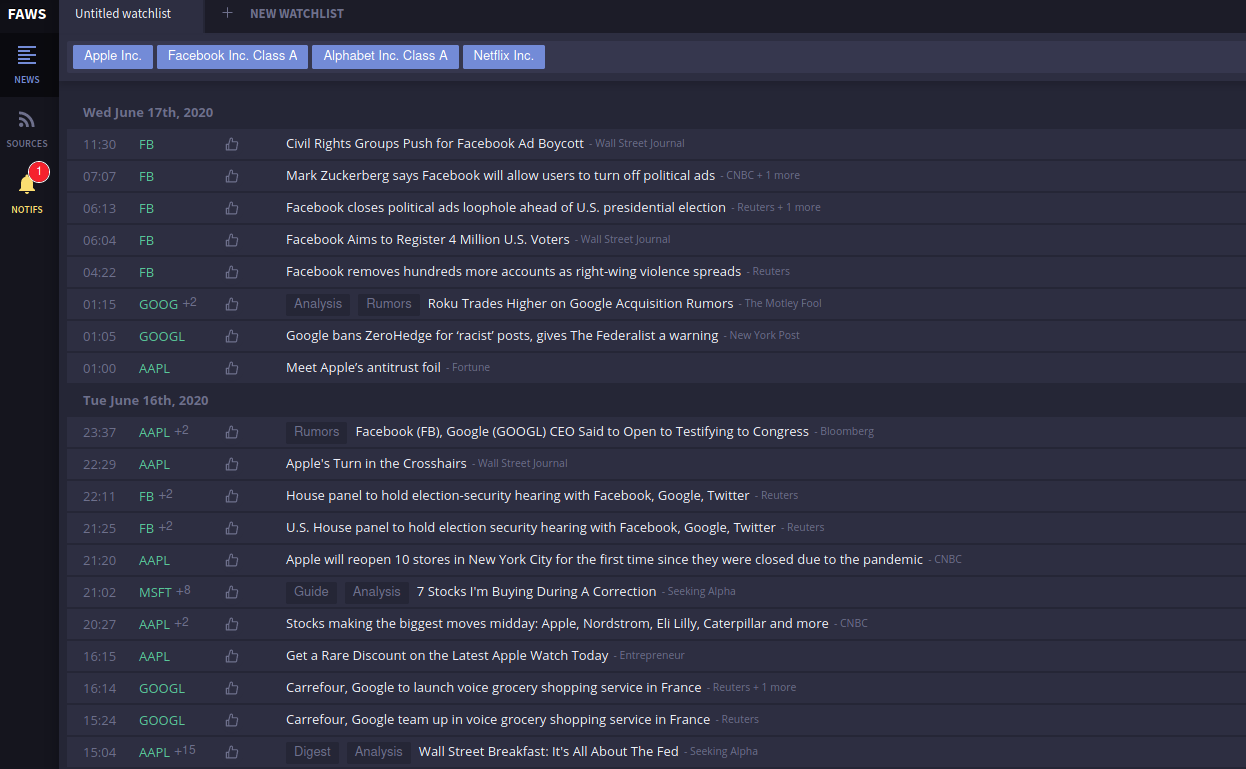1246x769 pixels.
Task: Open the News section in sidebar
Action: click(27, 63)
